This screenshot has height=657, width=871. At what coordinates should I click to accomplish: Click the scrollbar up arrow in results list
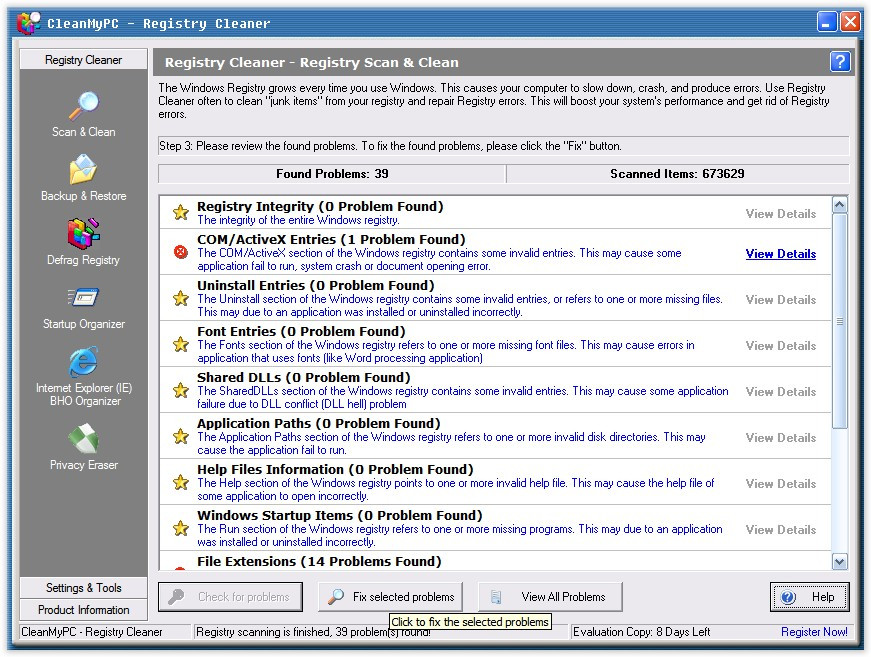tap(839, 205)
